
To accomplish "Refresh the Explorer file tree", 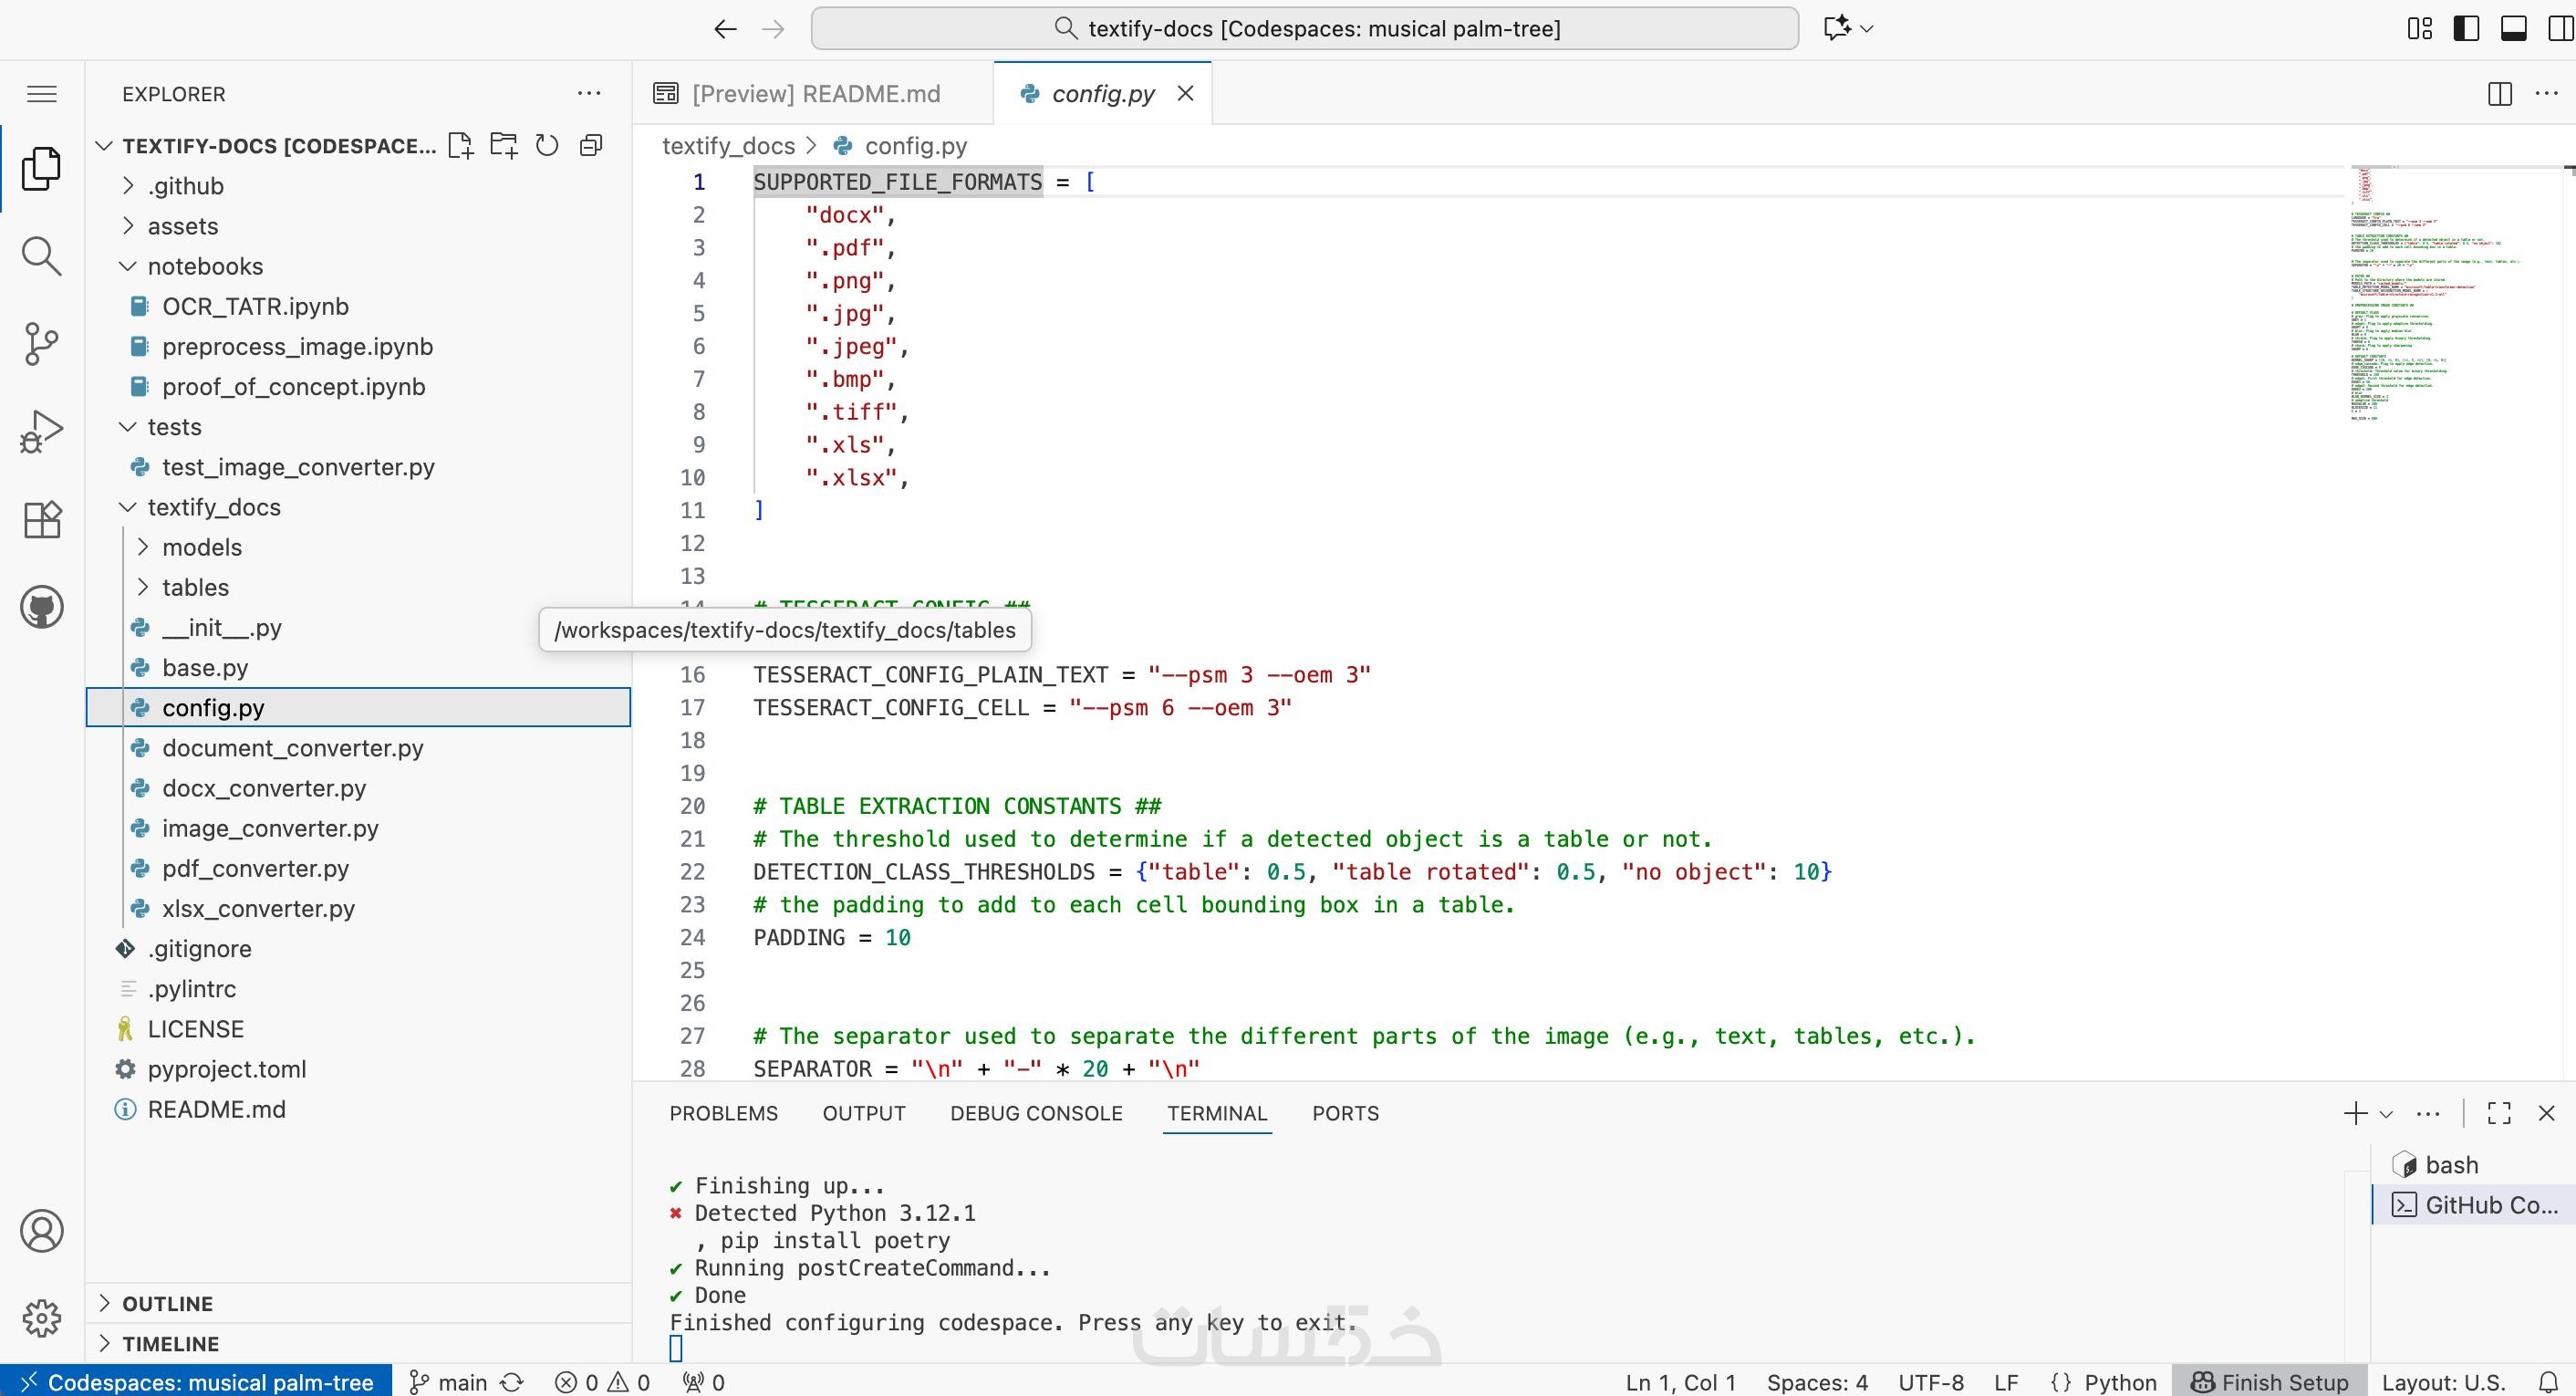I will 547,146.
